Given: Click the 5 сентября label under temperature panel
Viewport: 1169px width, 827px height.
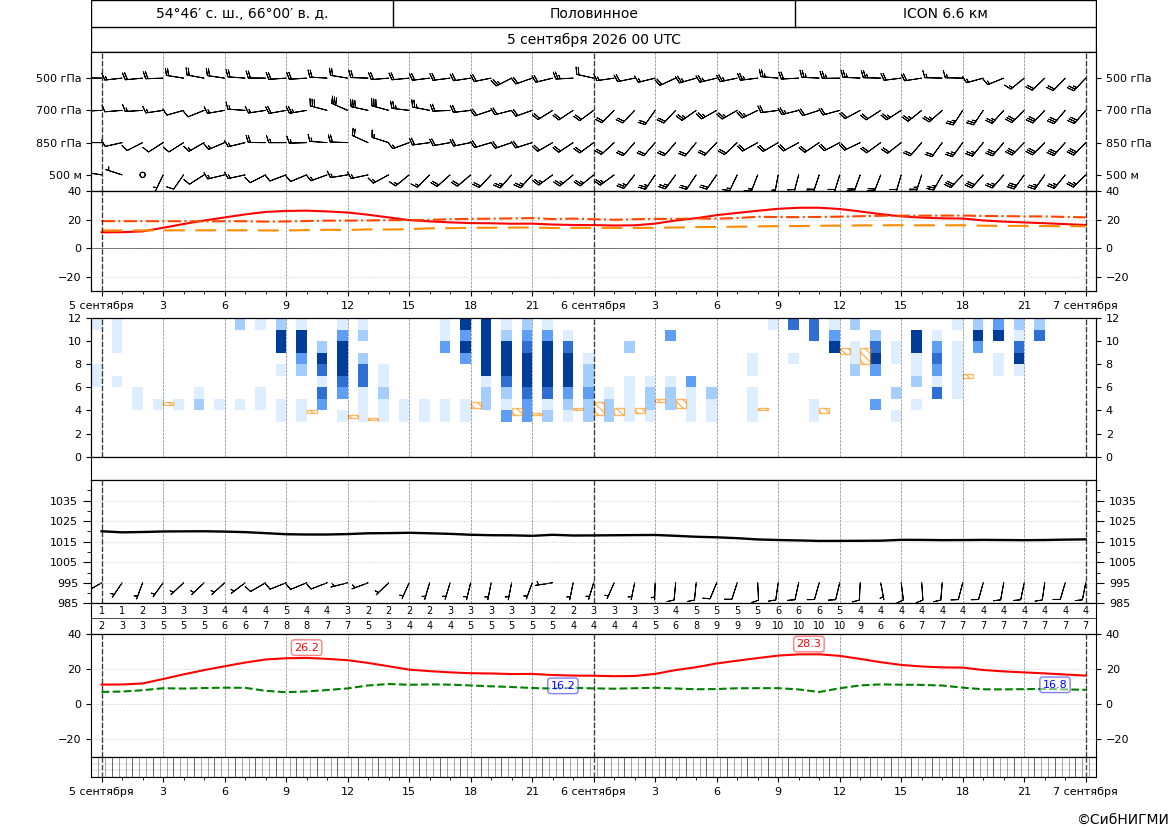Looking at the screenshot, I should tap(101, 305).
